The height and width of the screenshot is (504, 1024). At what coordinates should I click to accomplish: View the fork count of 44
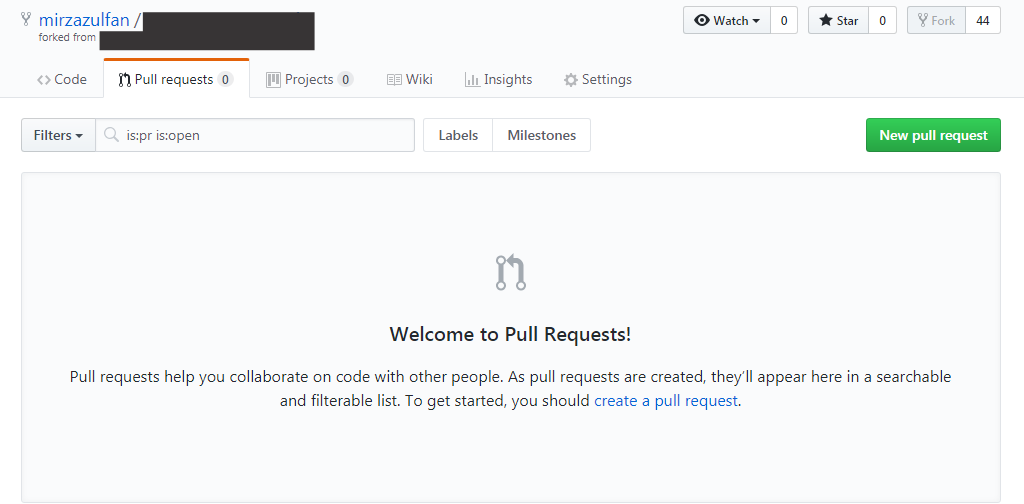983,20
